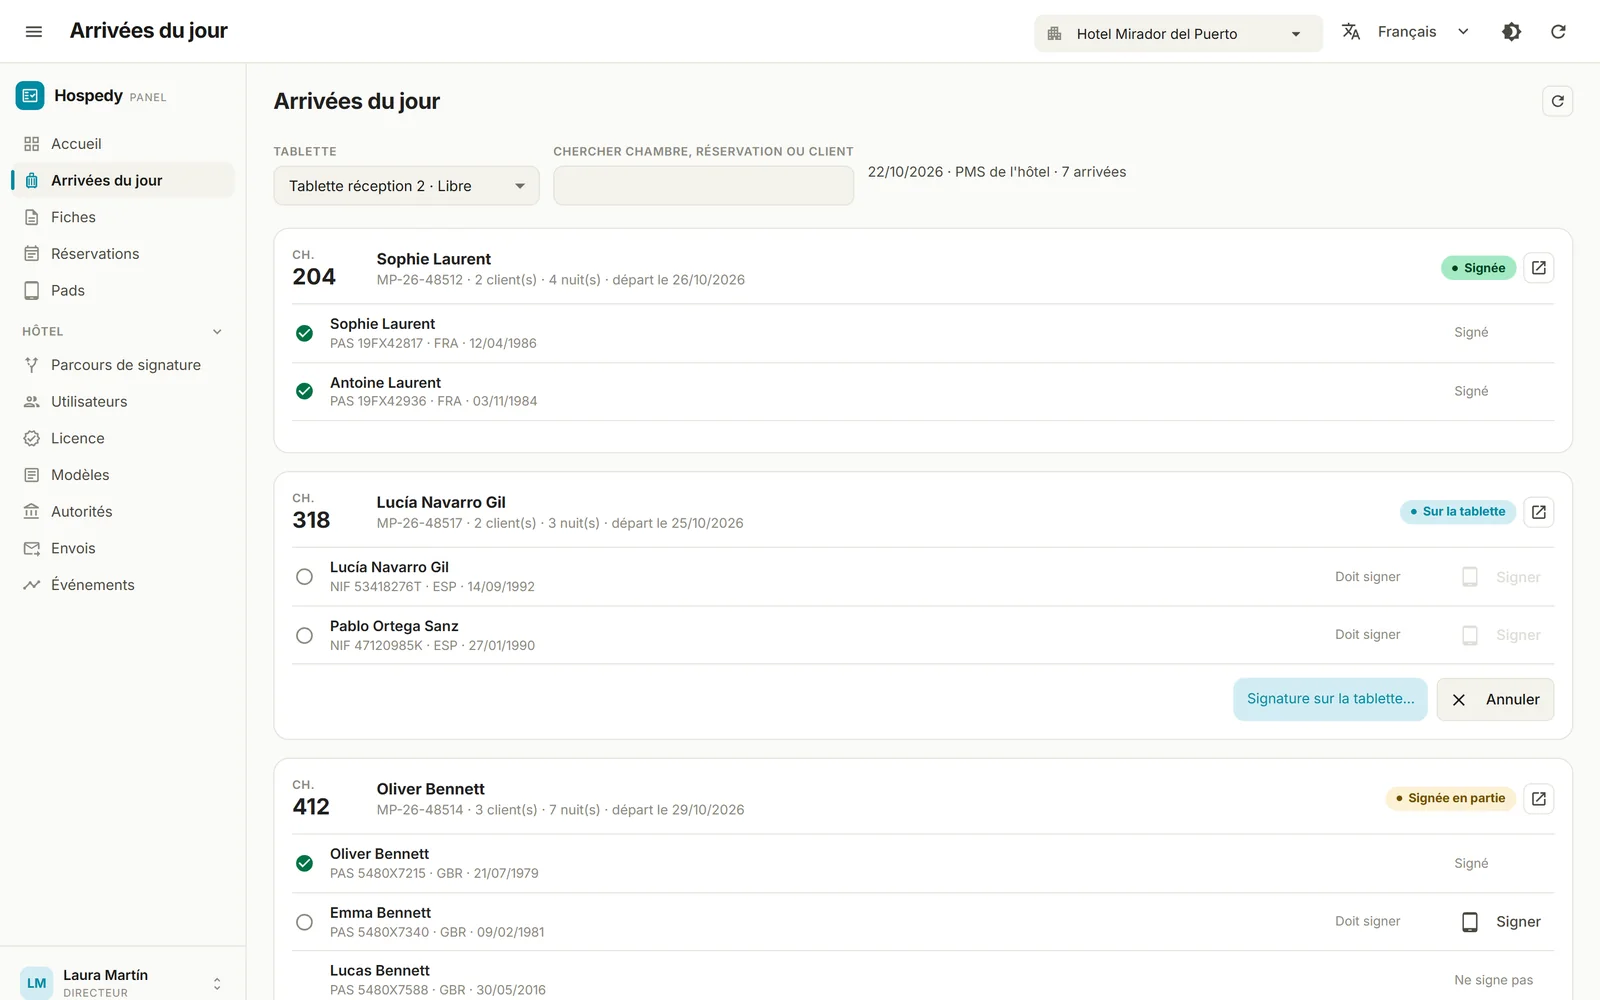Open Envois in the sidebar
Screen dimensions: 1600x1000
click(x=123, y=548)
